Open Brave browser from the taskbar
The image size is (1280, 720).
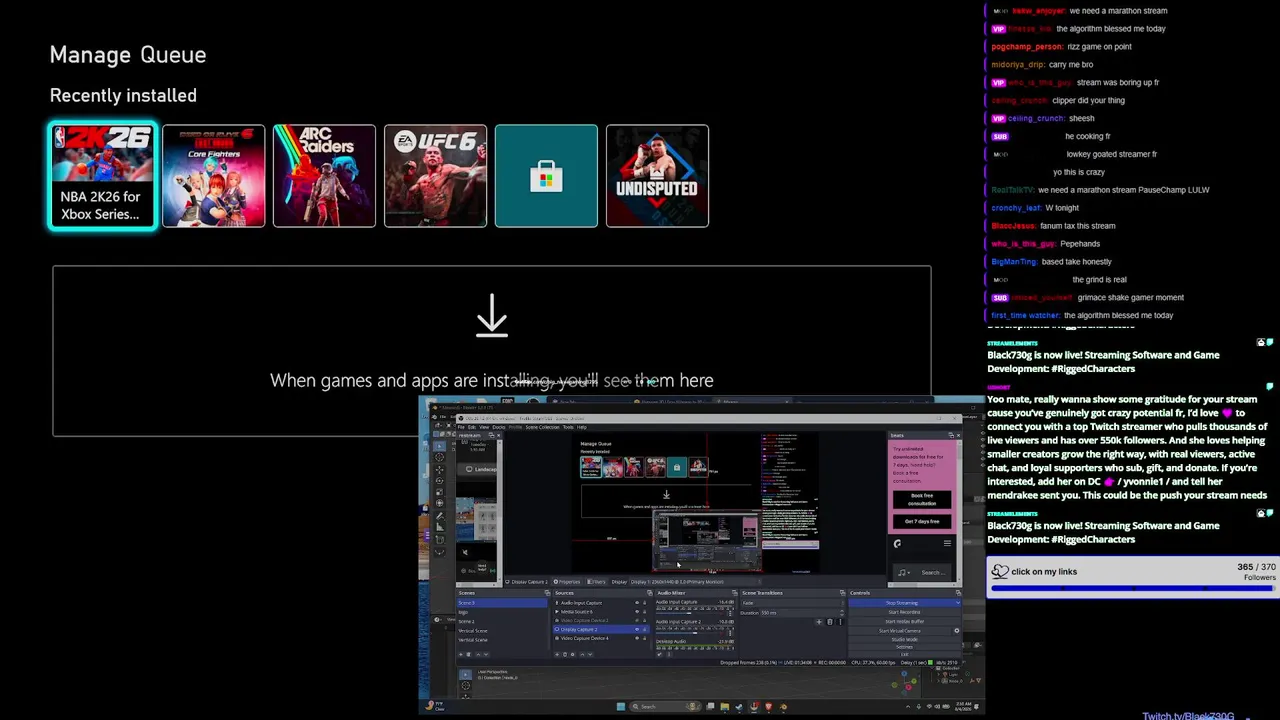(769, 707)
